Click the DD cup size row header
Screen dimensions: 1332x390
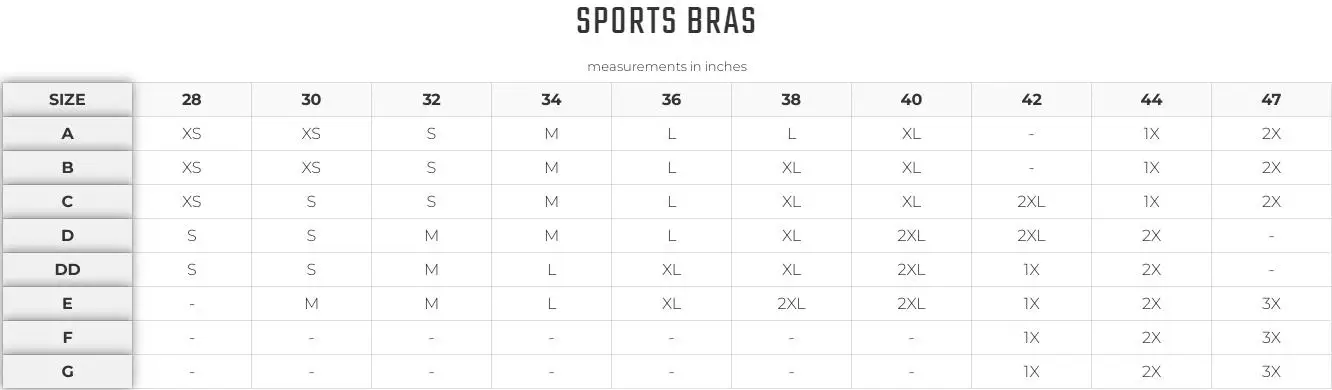tap(67, 269)
